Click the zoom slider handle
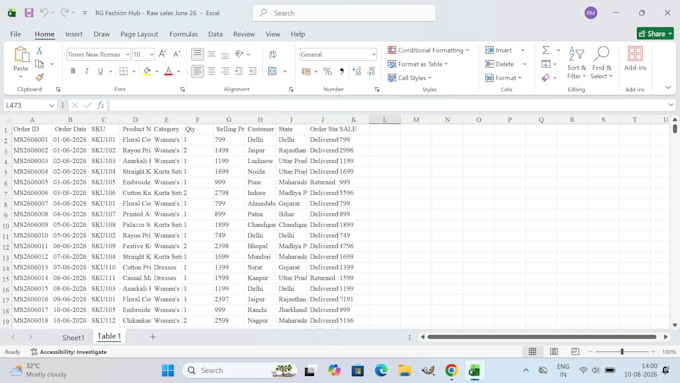This screenshot has width=680, height=383. (622, 351)
